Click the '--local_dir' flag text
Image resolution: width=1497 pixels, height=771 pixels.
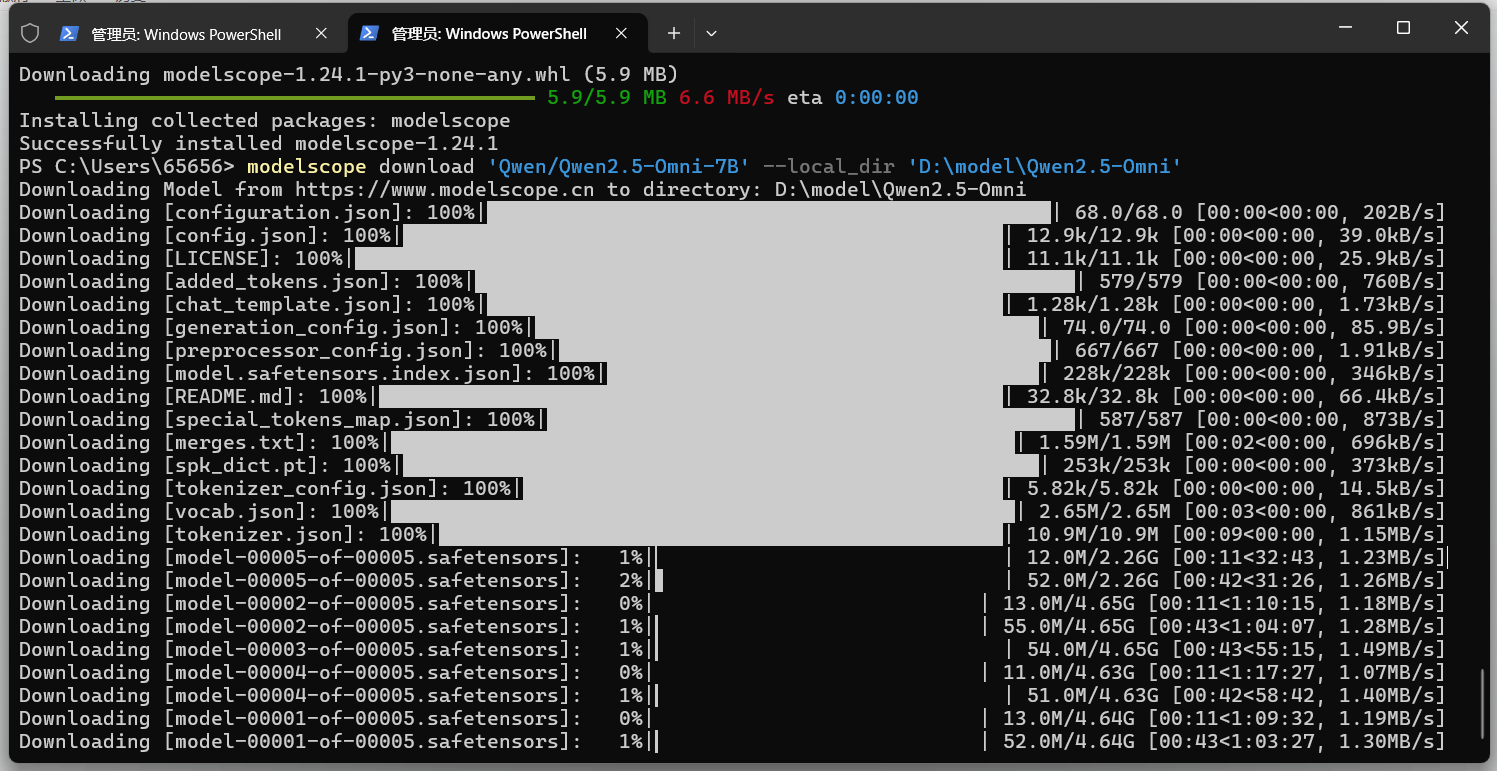tap(829, 166)
